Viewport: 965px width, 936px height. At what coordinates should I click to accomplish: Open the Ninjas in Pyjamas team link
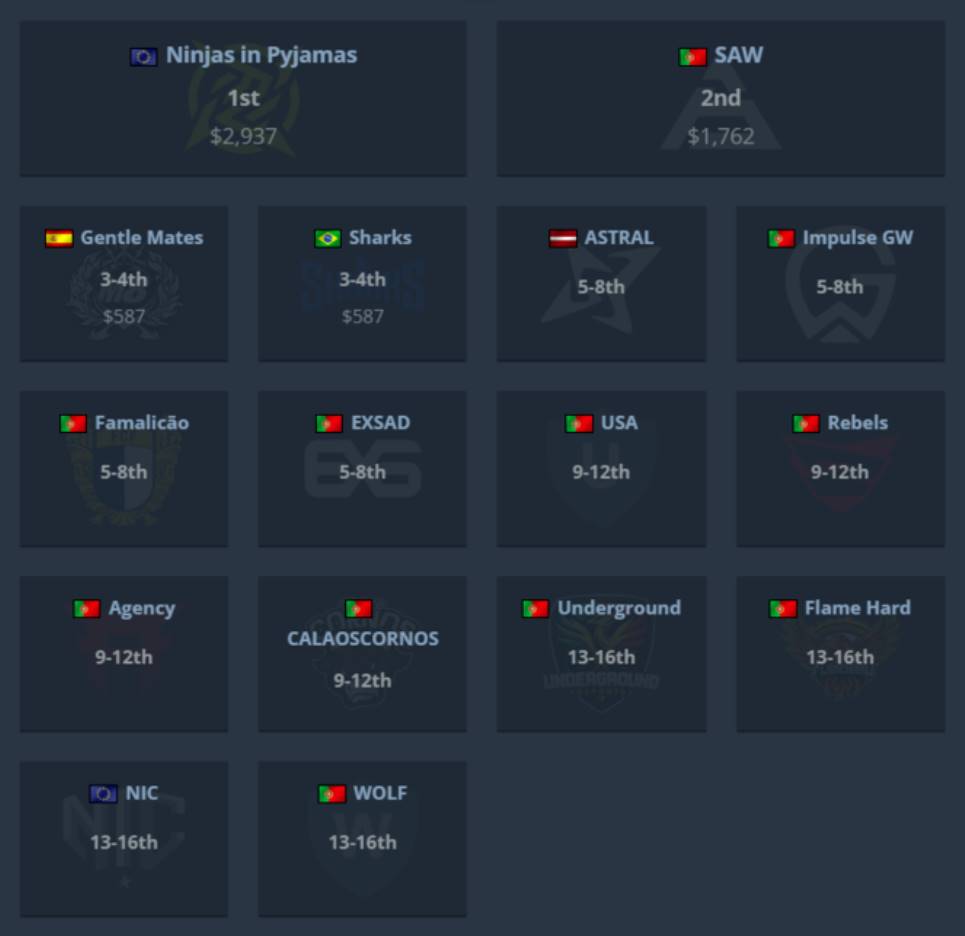(x=262, y=56)
